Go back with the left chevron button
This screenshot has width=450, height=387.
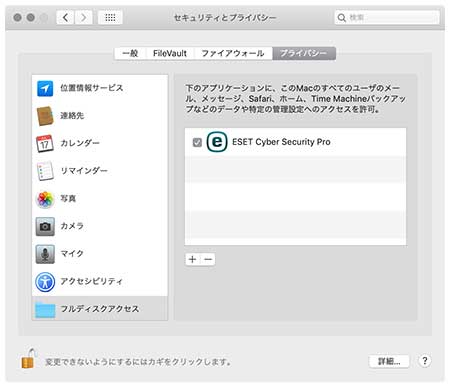65,17
